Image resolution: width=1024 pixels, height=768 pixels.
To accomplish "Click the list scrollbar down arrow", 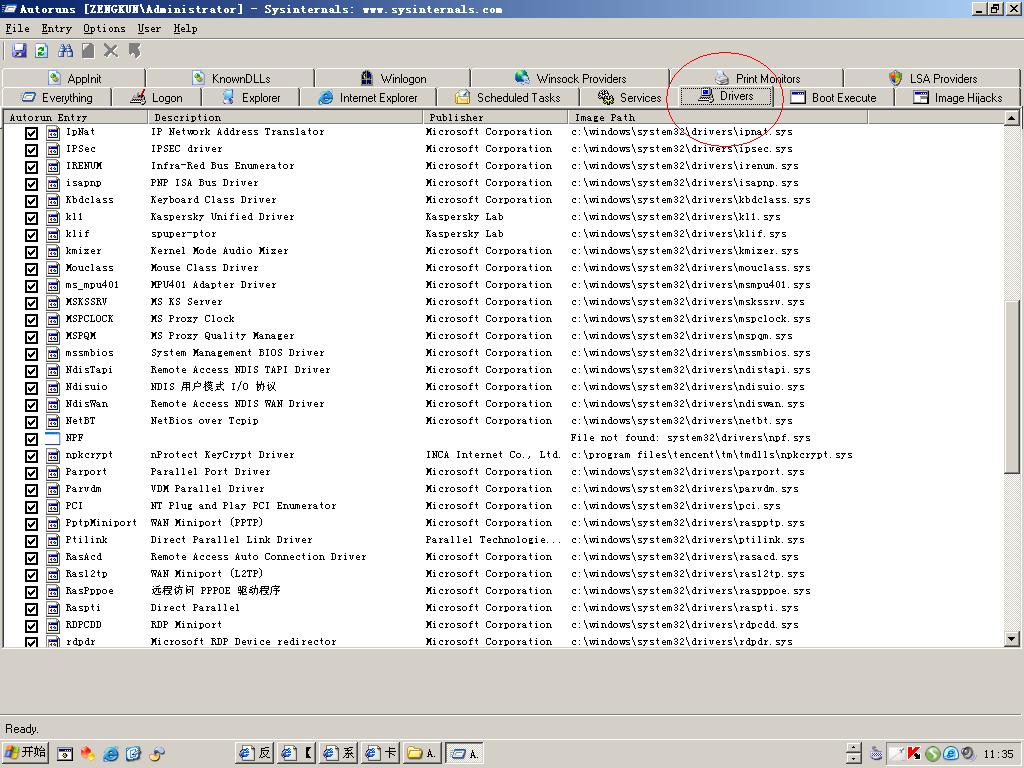I will click(x=1012, y=639).
